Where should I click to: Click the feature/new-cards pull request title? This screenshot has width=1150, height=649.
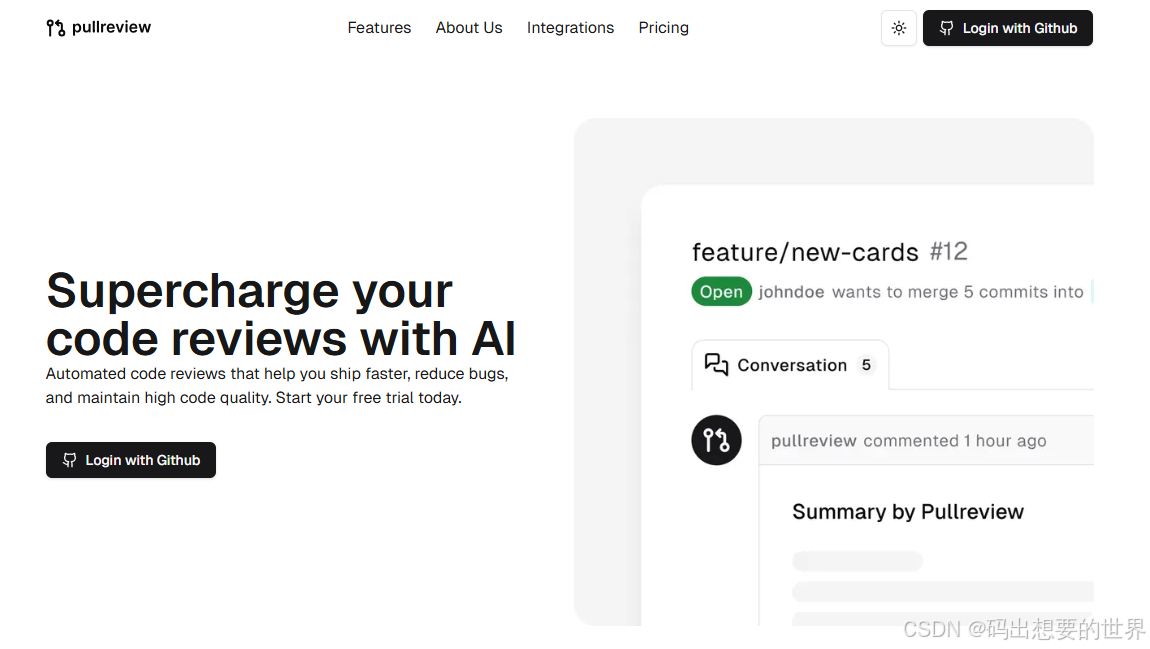(805, 252)
